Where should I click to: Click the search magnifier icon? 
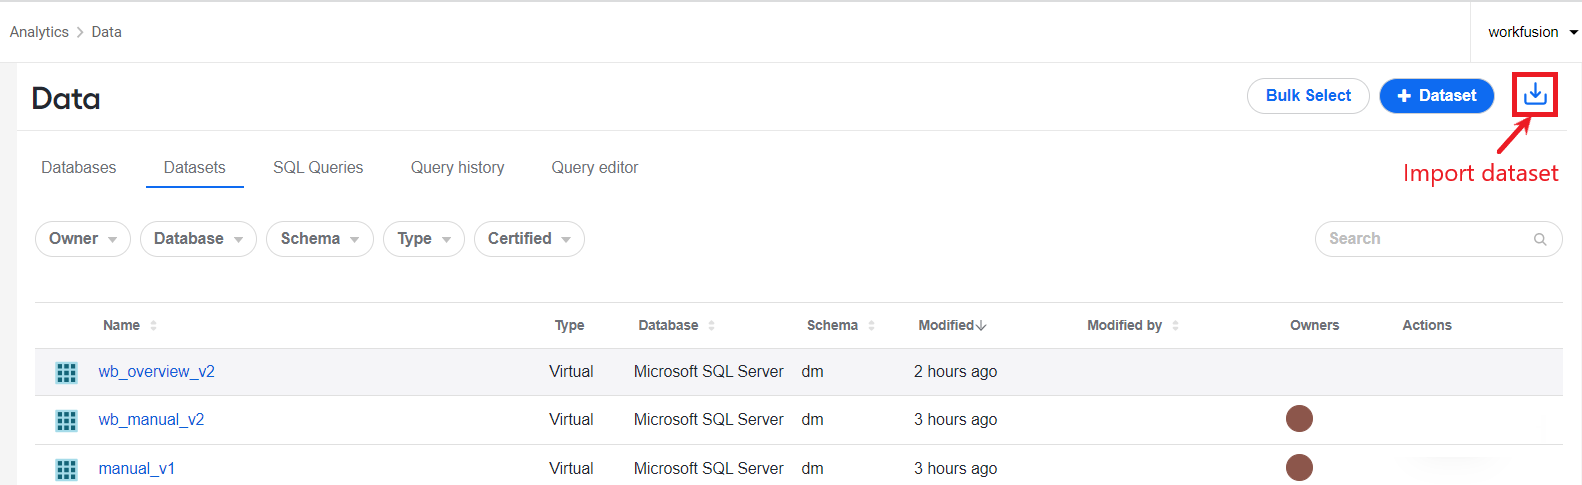(1540, 239)
